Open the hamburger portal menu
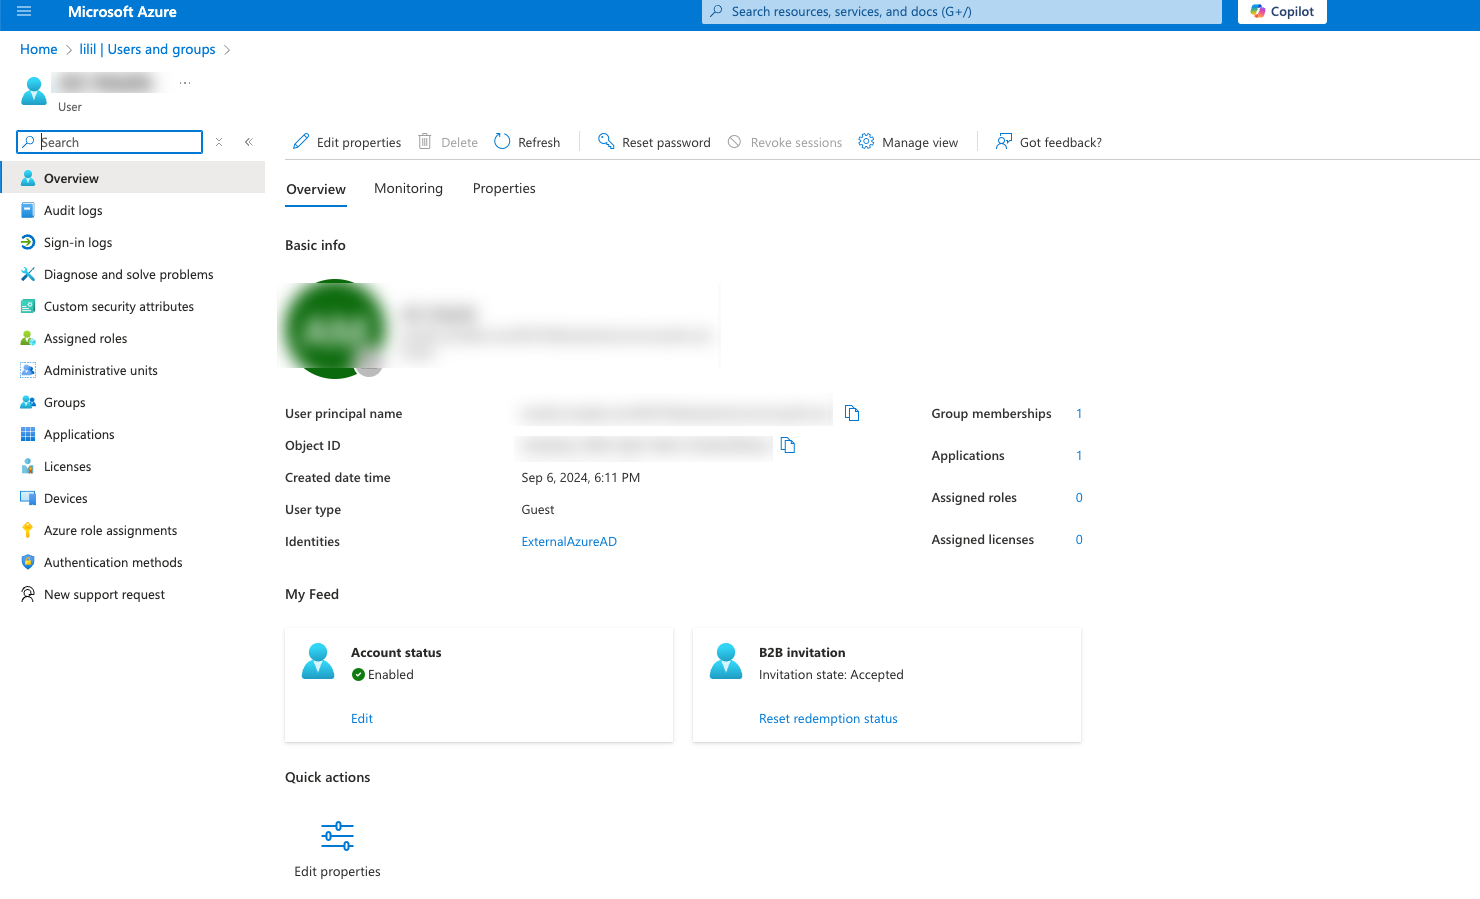The width and height of the screenshot is (1480, 899). [24, 12]
